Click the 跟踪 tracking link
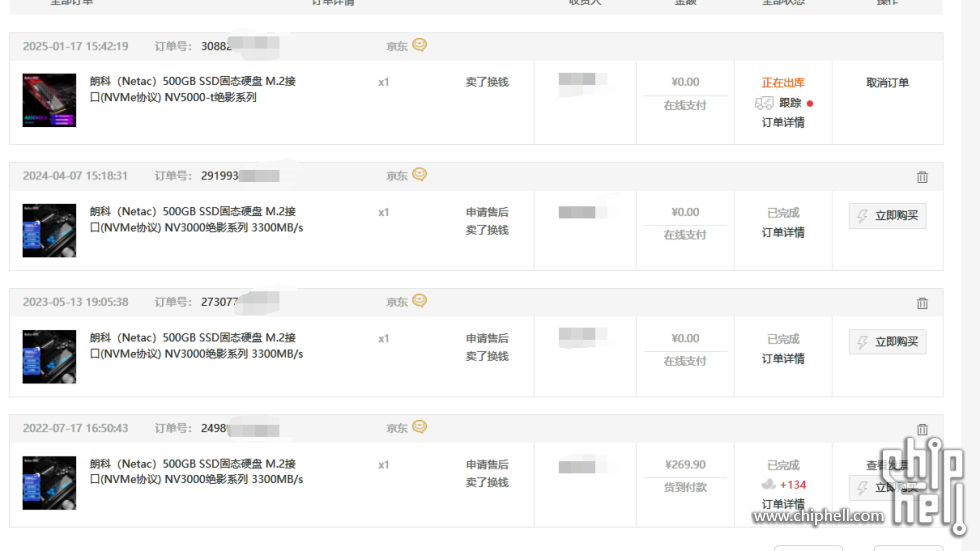The width and height of the screenshot is (980, 551). tap(790, 103)
